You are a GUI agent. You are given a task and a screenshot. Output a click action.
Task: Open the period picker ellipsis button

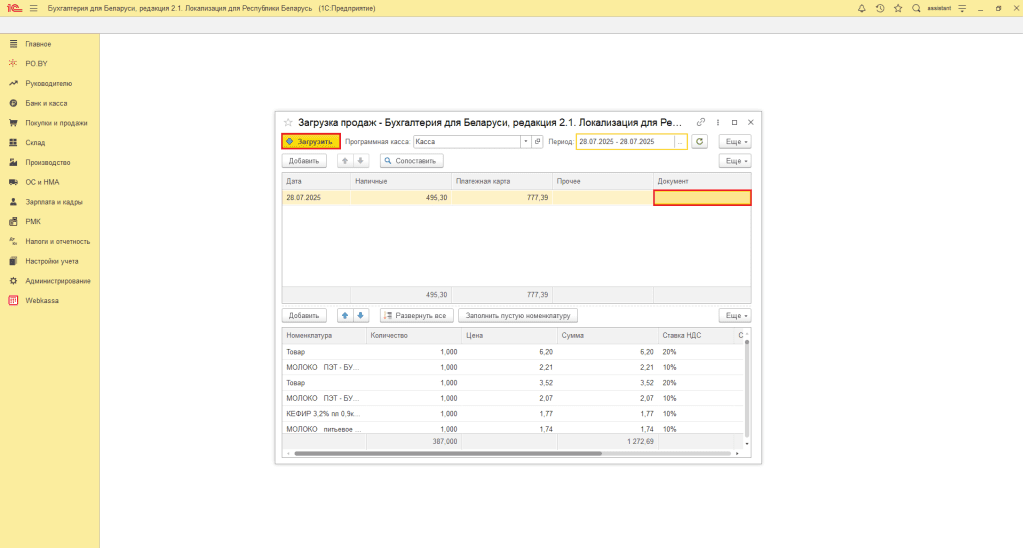[x=680, y=141]
